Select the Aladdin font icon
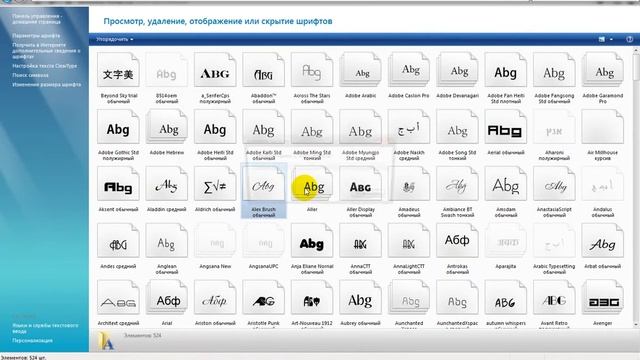This screenshot has width=640, height=360. (167, 184)
